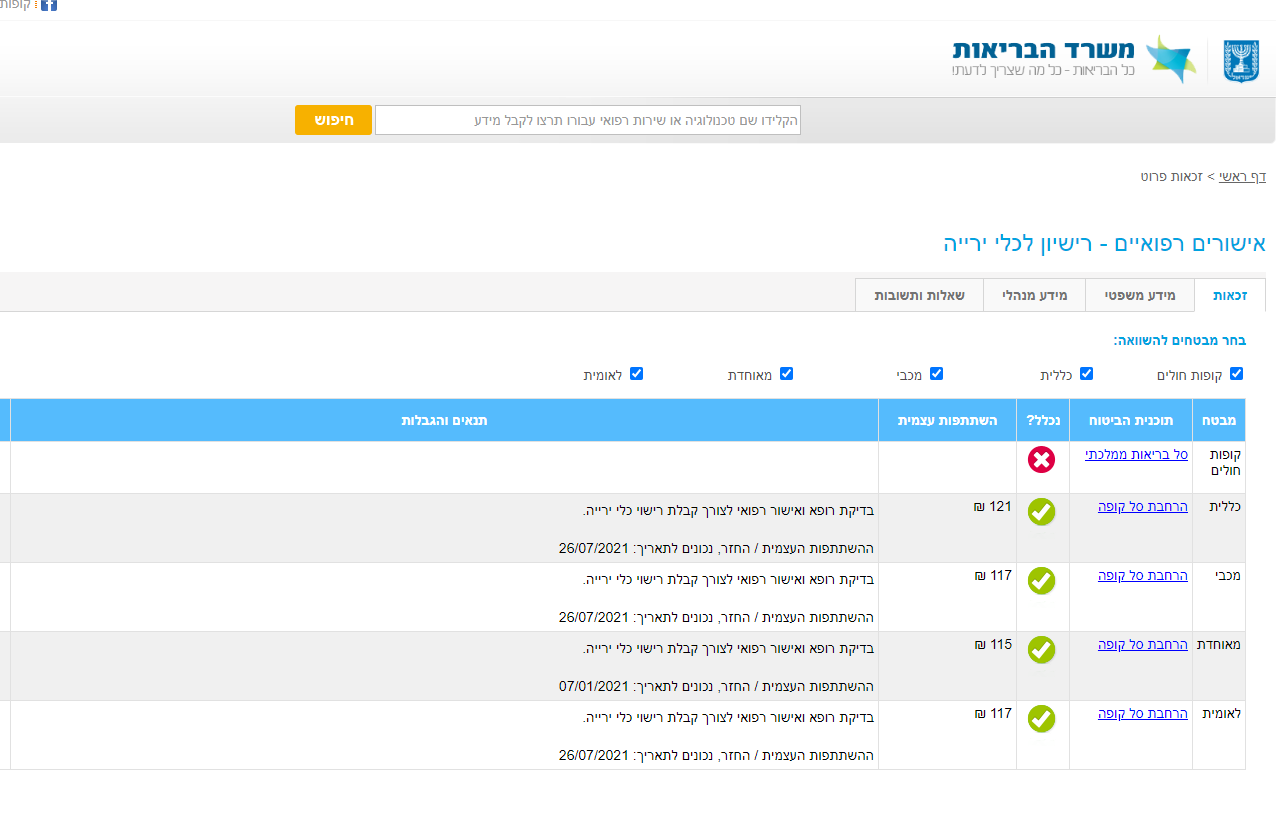Click the Facebook icon at top left
The width and height of the screenshot is (1286, 818).
(47, 5)
